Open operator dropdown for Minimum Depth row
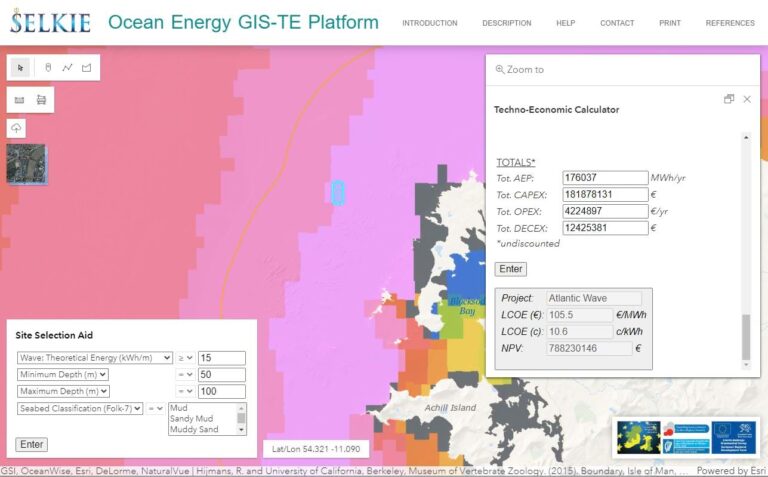Viewport: 768px width, 477px height. [185, 375]
